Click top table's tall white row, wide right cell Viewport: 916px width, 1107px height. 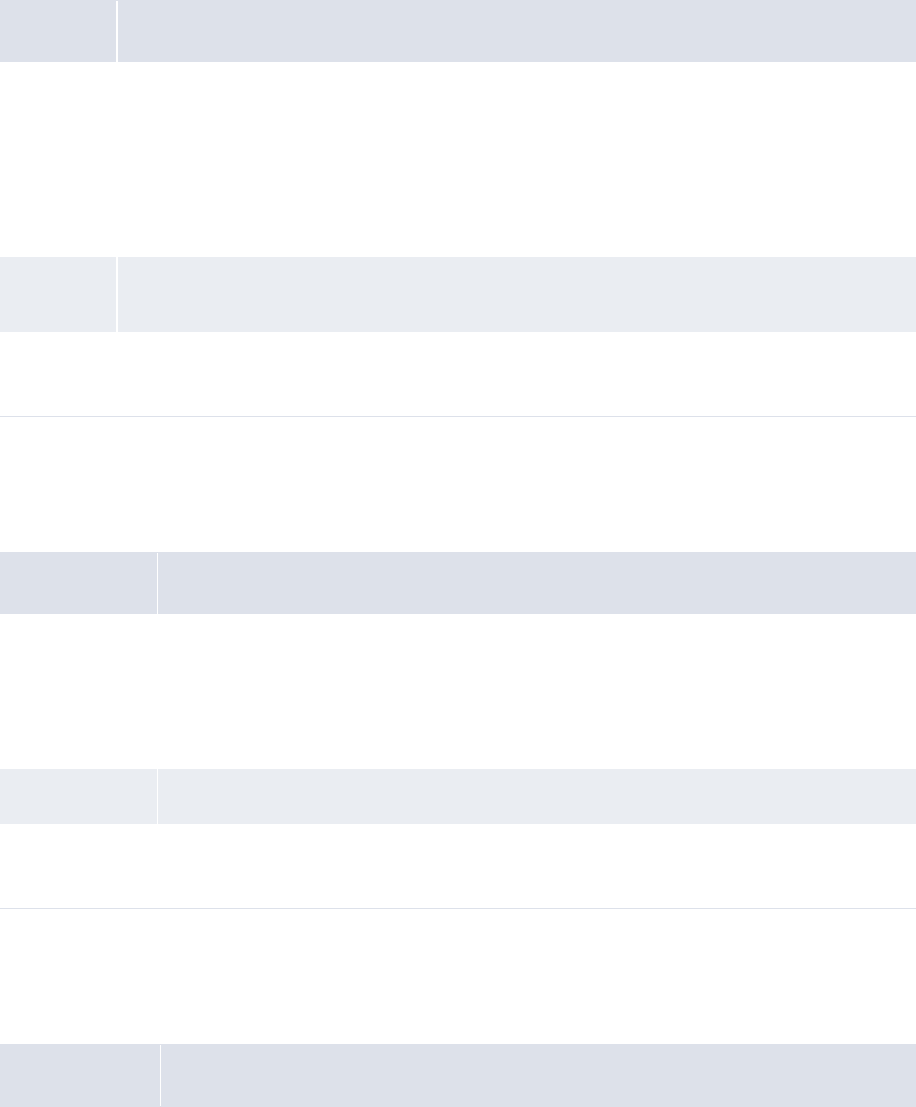pyautogui.click(x=516, y=159)
